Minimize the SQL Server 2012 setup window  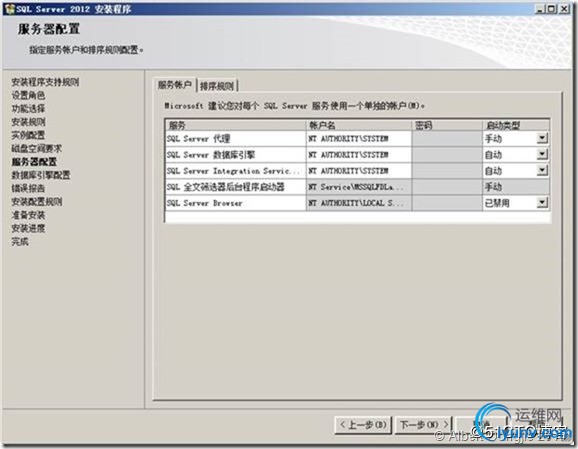point(540,9)
